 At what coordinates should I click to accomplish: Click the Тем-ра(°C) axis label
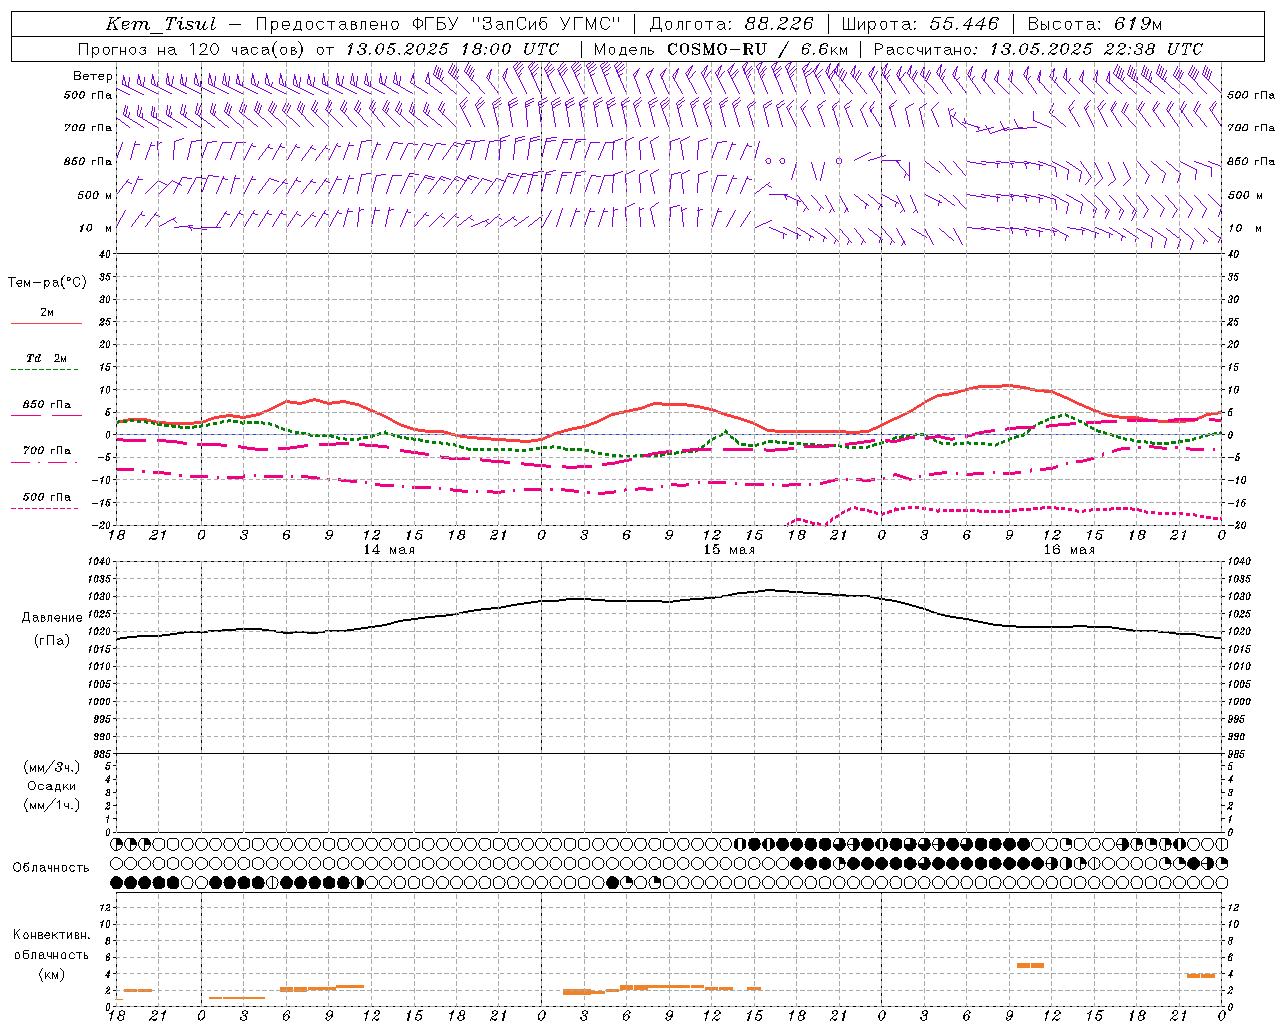click(x=47, y=283)
